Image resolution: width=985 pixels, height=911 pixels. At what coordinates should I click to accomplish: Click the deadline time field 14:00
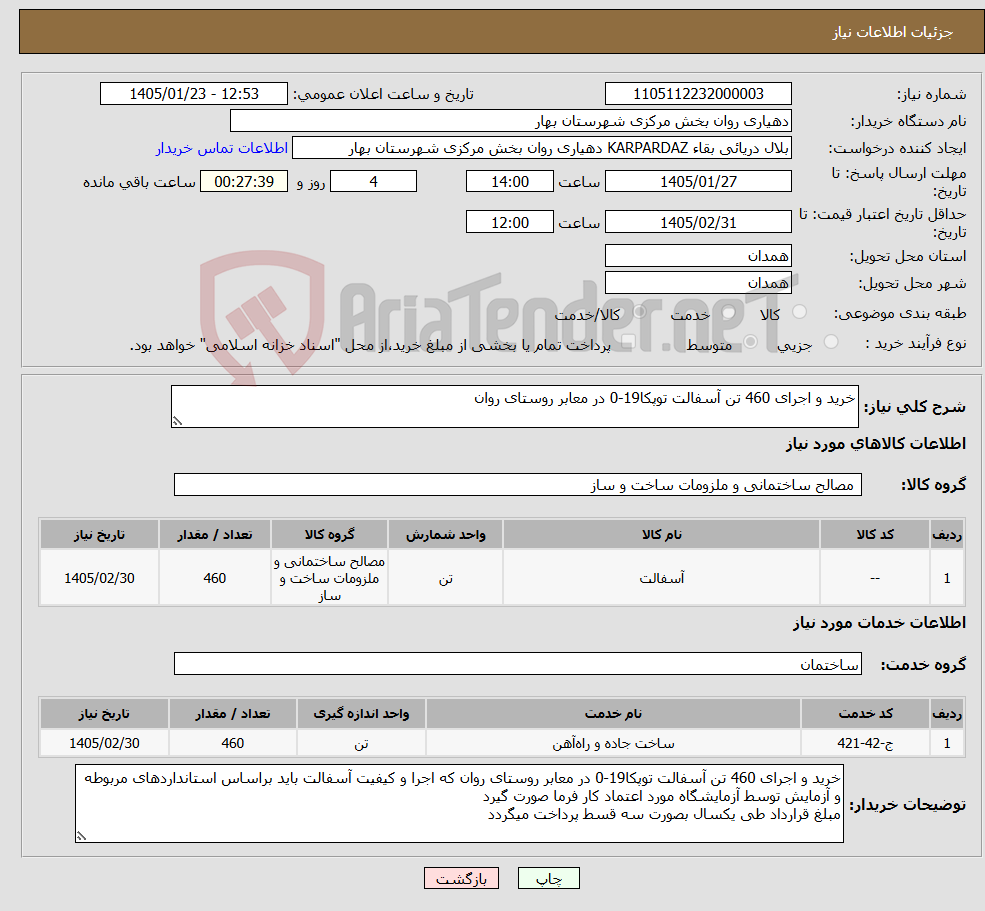click(x=509, y=182)
